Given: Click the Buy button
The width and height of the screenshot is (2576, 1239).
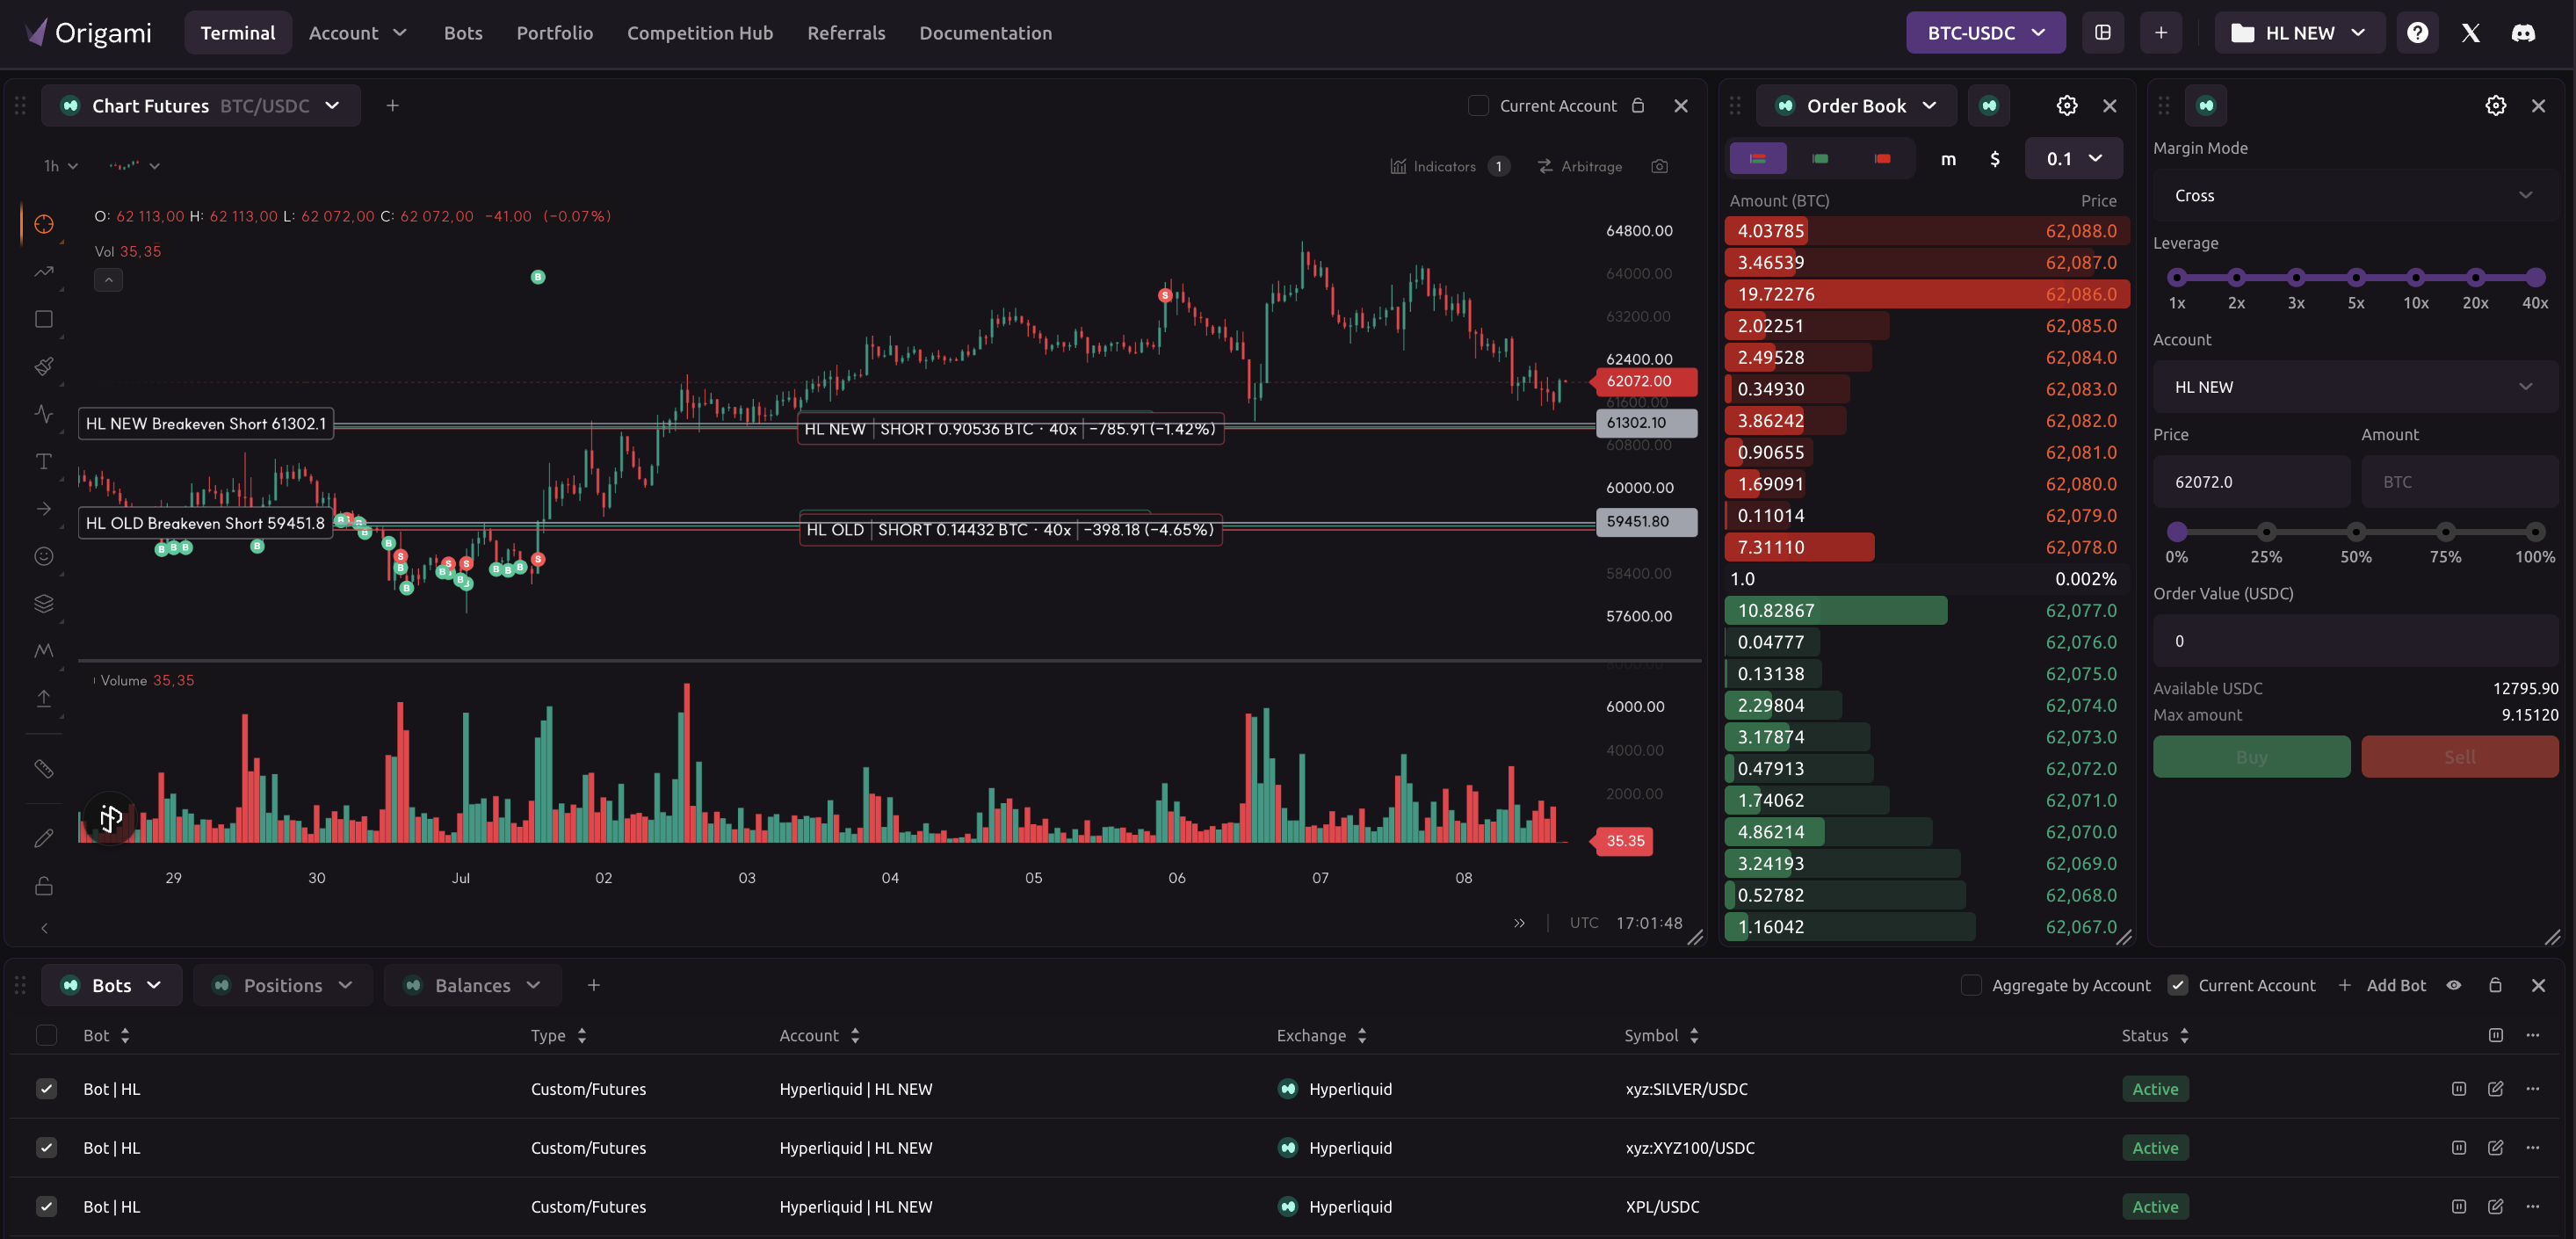Looking at the screenshot, I should [2252, 757].
